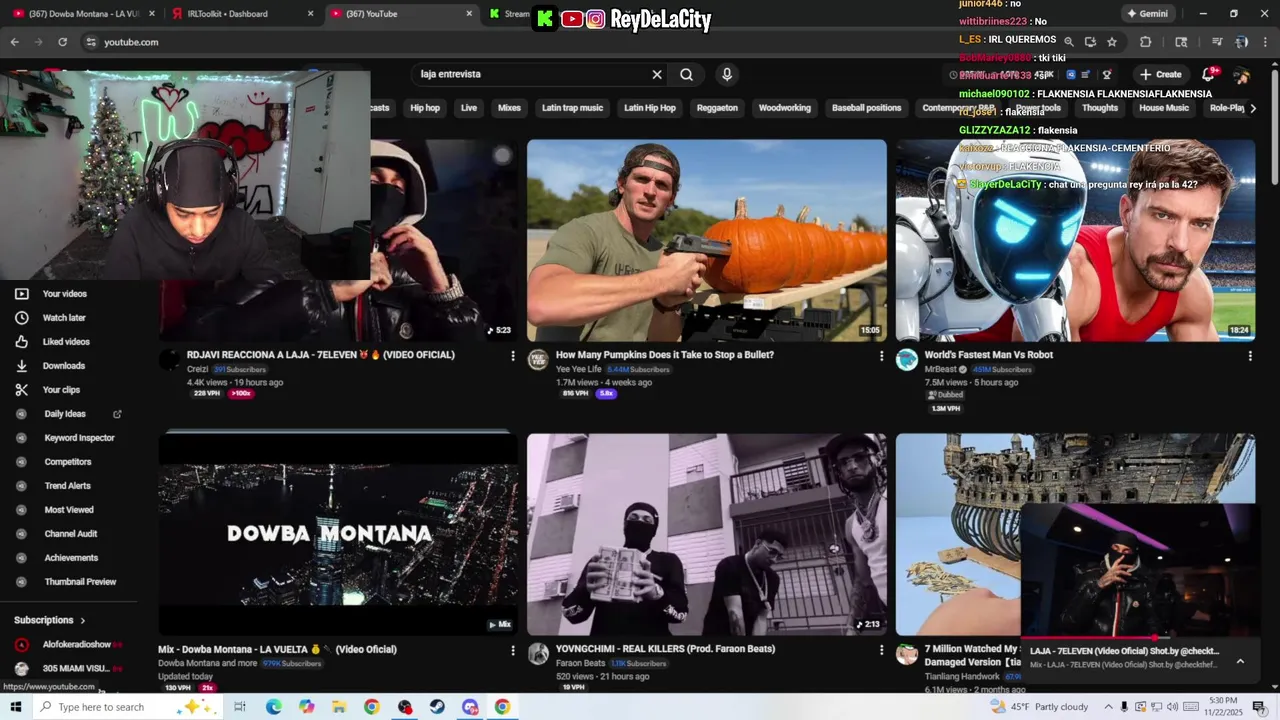Image resolution: width=1280 pixels, height=720 pixels.
Task: Open Microsoft Edge from the taskbar
Action: click(x=274, y=707)
